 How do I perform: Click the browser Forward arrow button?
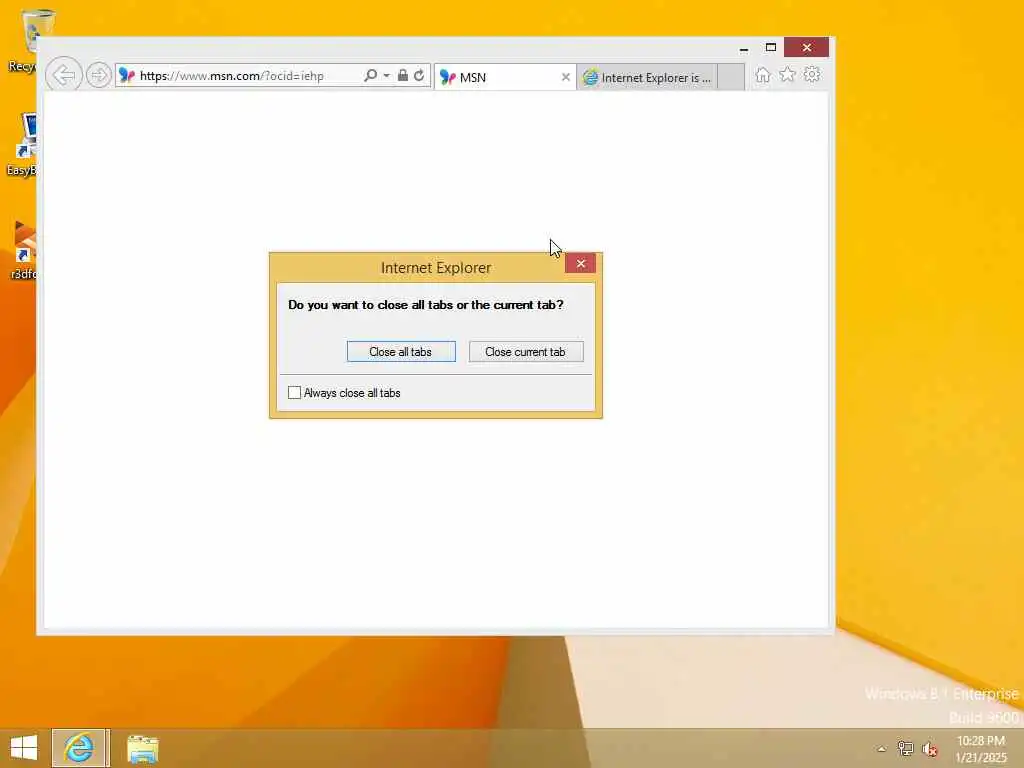point(99,75)
